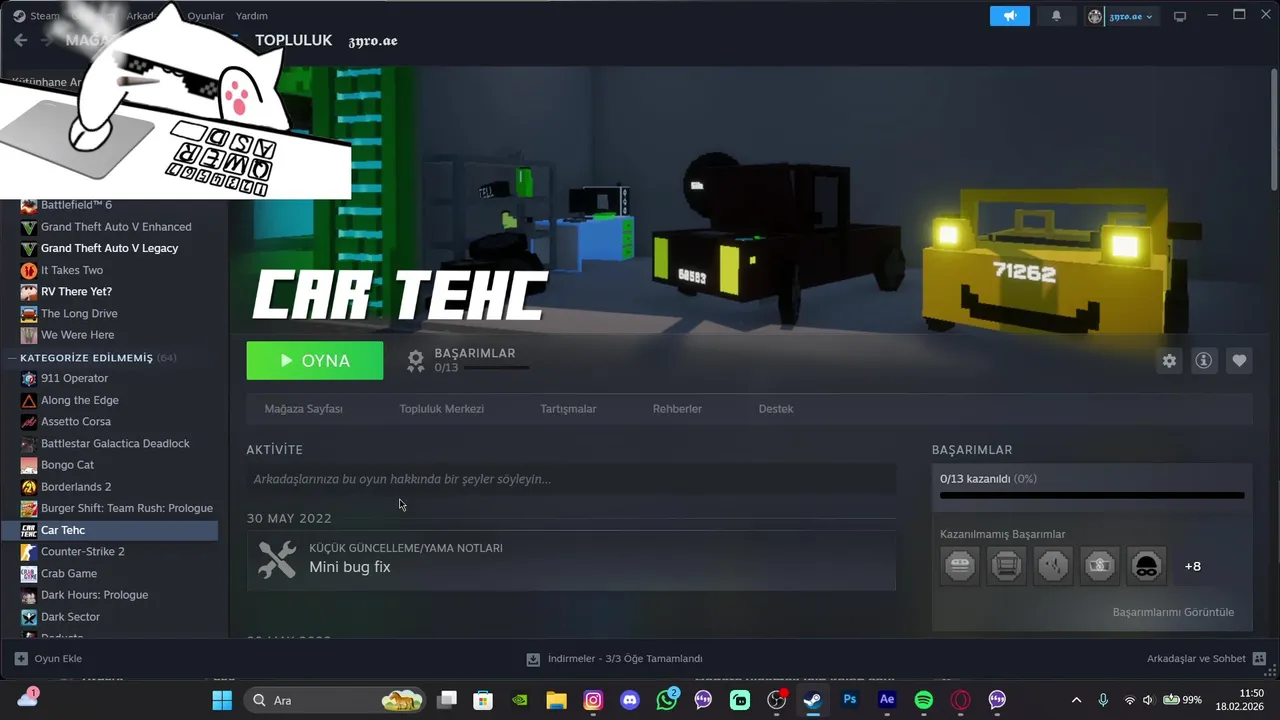1280x720 pixels.
Task: Click the 0/13 achievement progress bar
Action: click(x=1092, y=495)
